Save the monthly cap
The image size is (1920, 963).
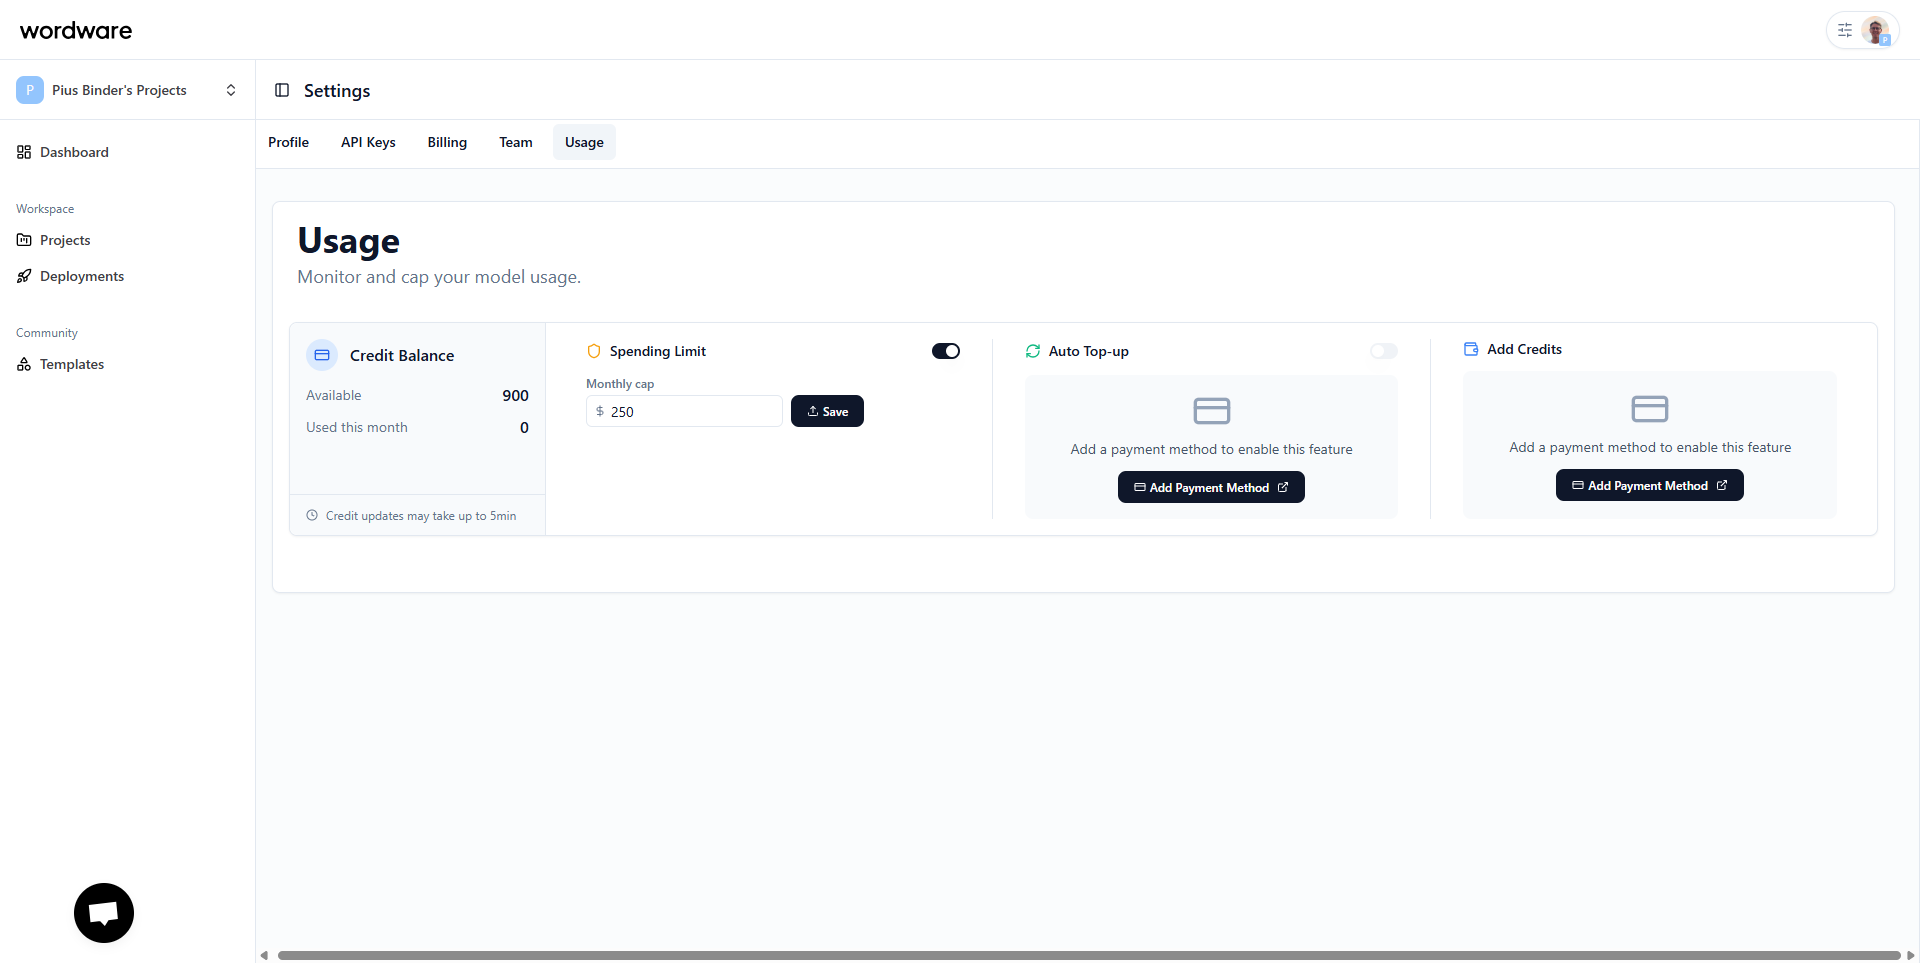(x=827, y=411)
